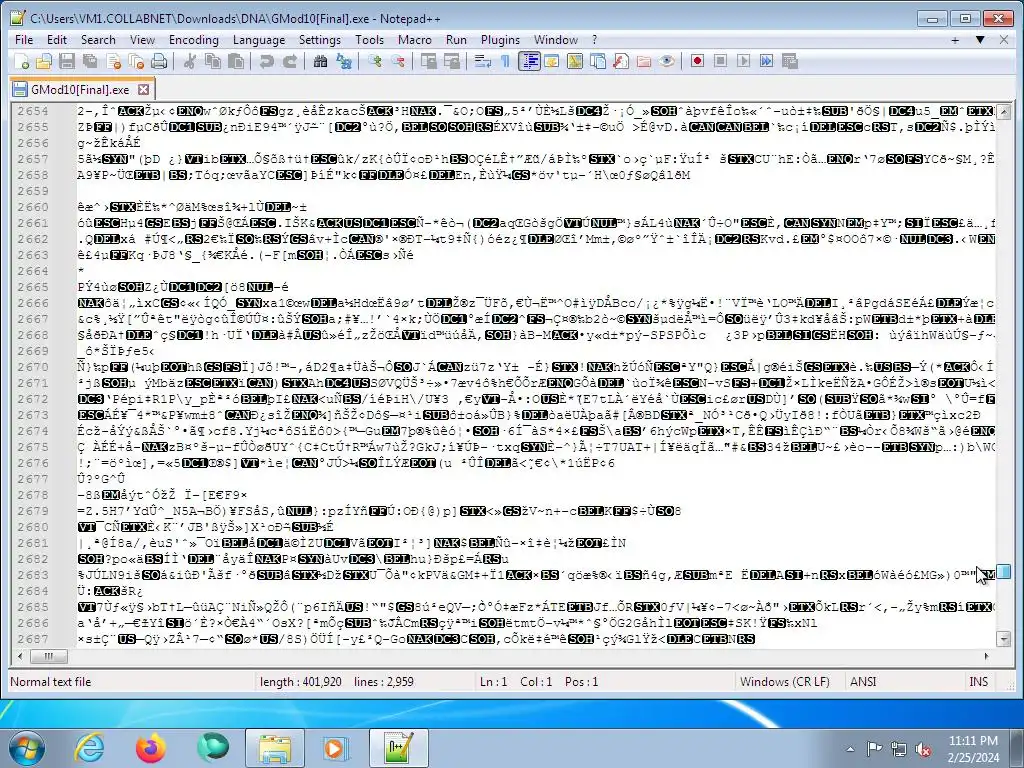Toggle synchronize vertical scrolling

point(428,61)
